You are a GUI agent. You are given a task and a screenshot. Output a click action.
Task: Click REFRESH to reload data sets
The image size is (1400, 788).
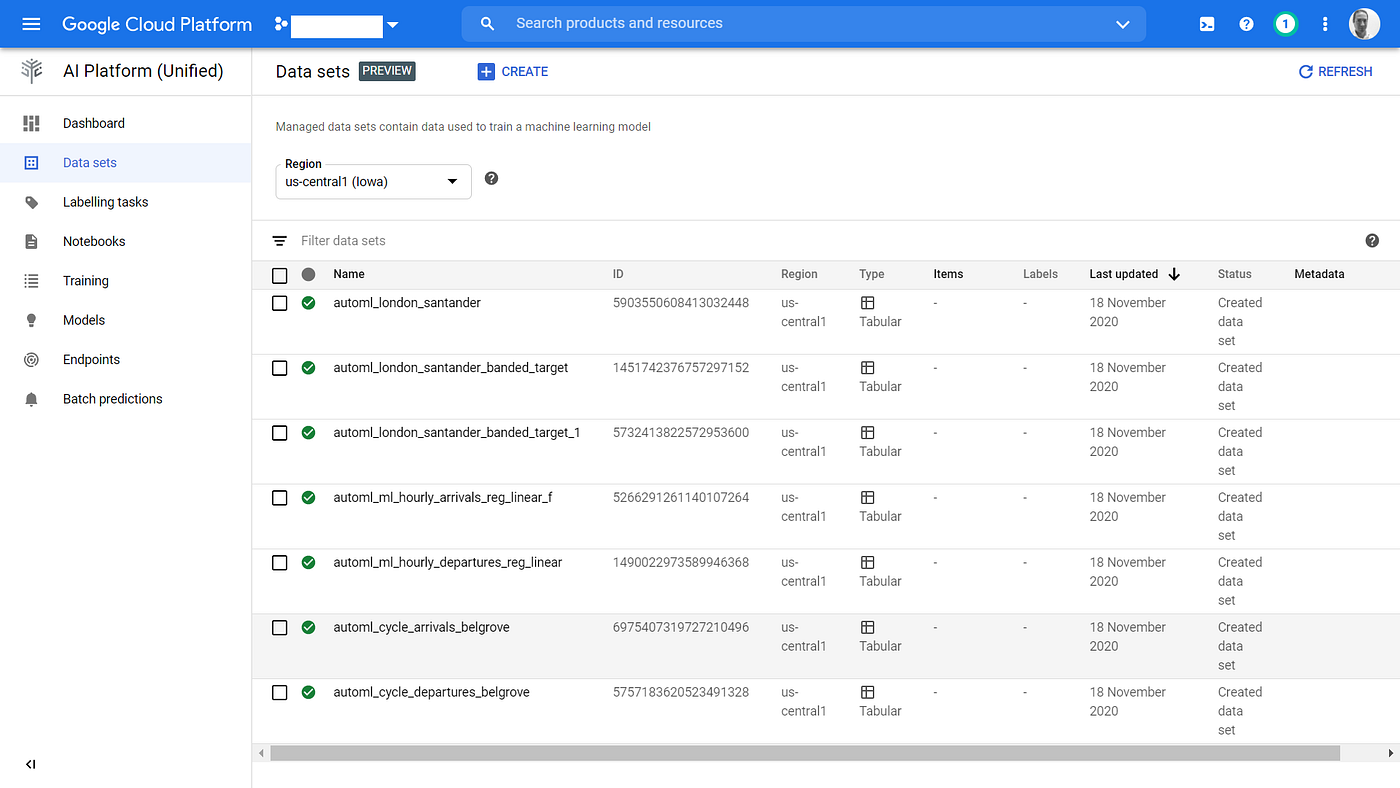point(1335,71)
